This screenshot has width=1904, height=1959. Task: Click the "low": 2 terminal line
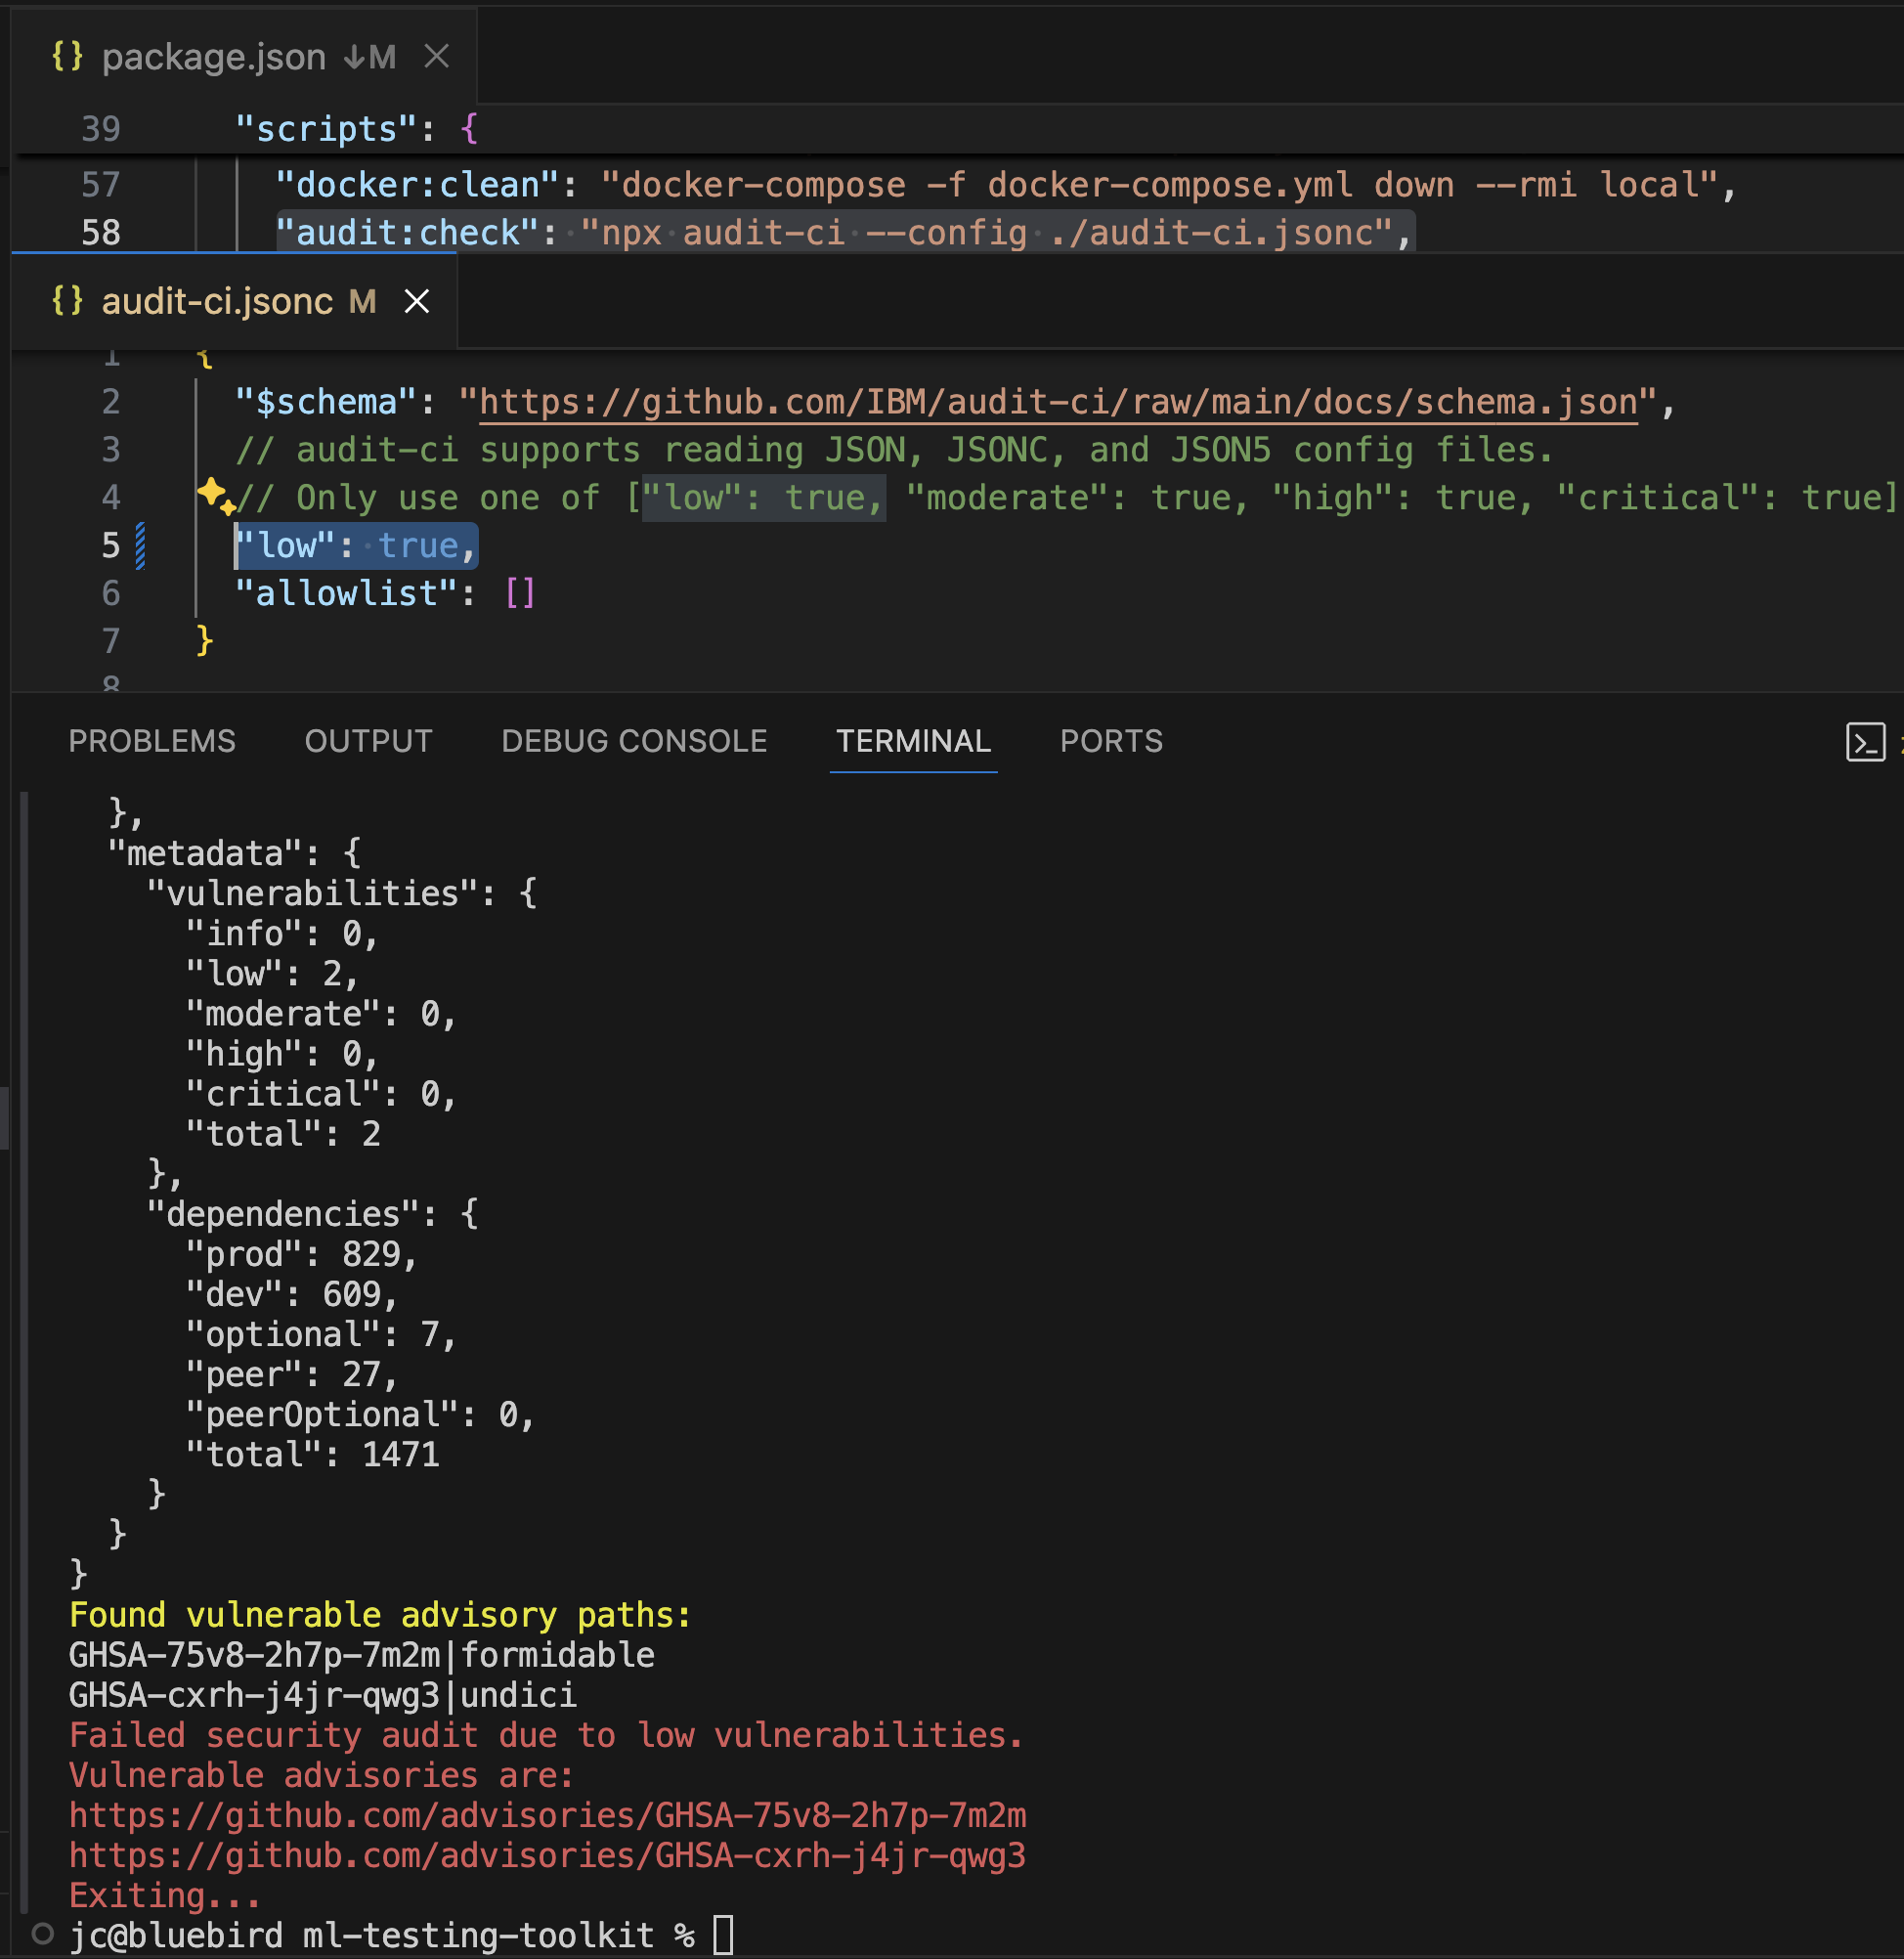[x=271, y=973]
